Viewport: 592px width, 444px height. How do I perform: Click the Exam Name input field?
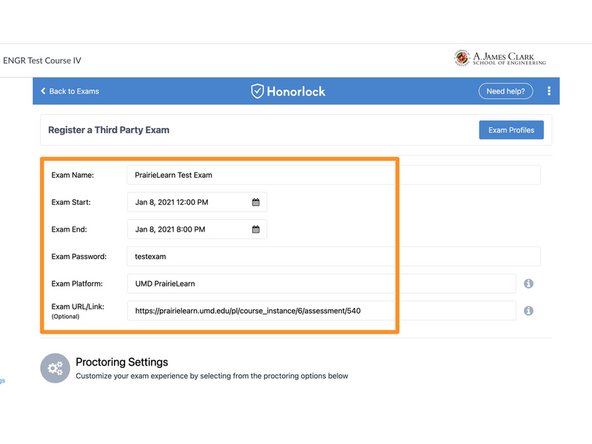point(334,175)
